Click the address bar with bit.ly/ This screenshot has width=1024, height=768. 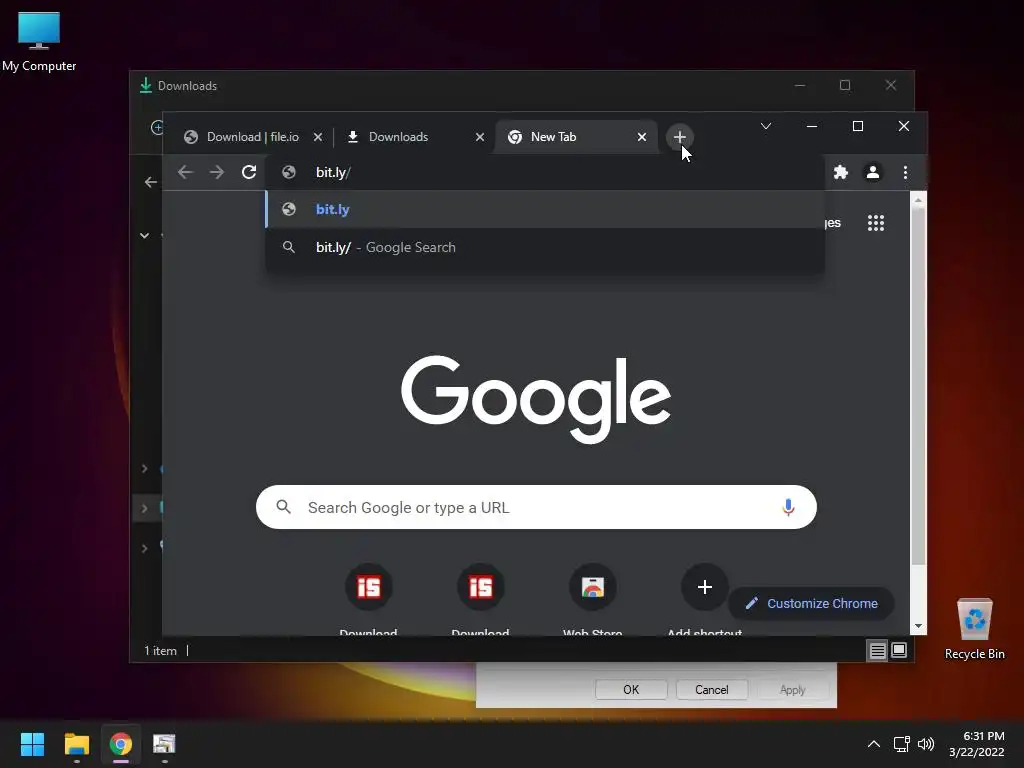coord(545,172)
